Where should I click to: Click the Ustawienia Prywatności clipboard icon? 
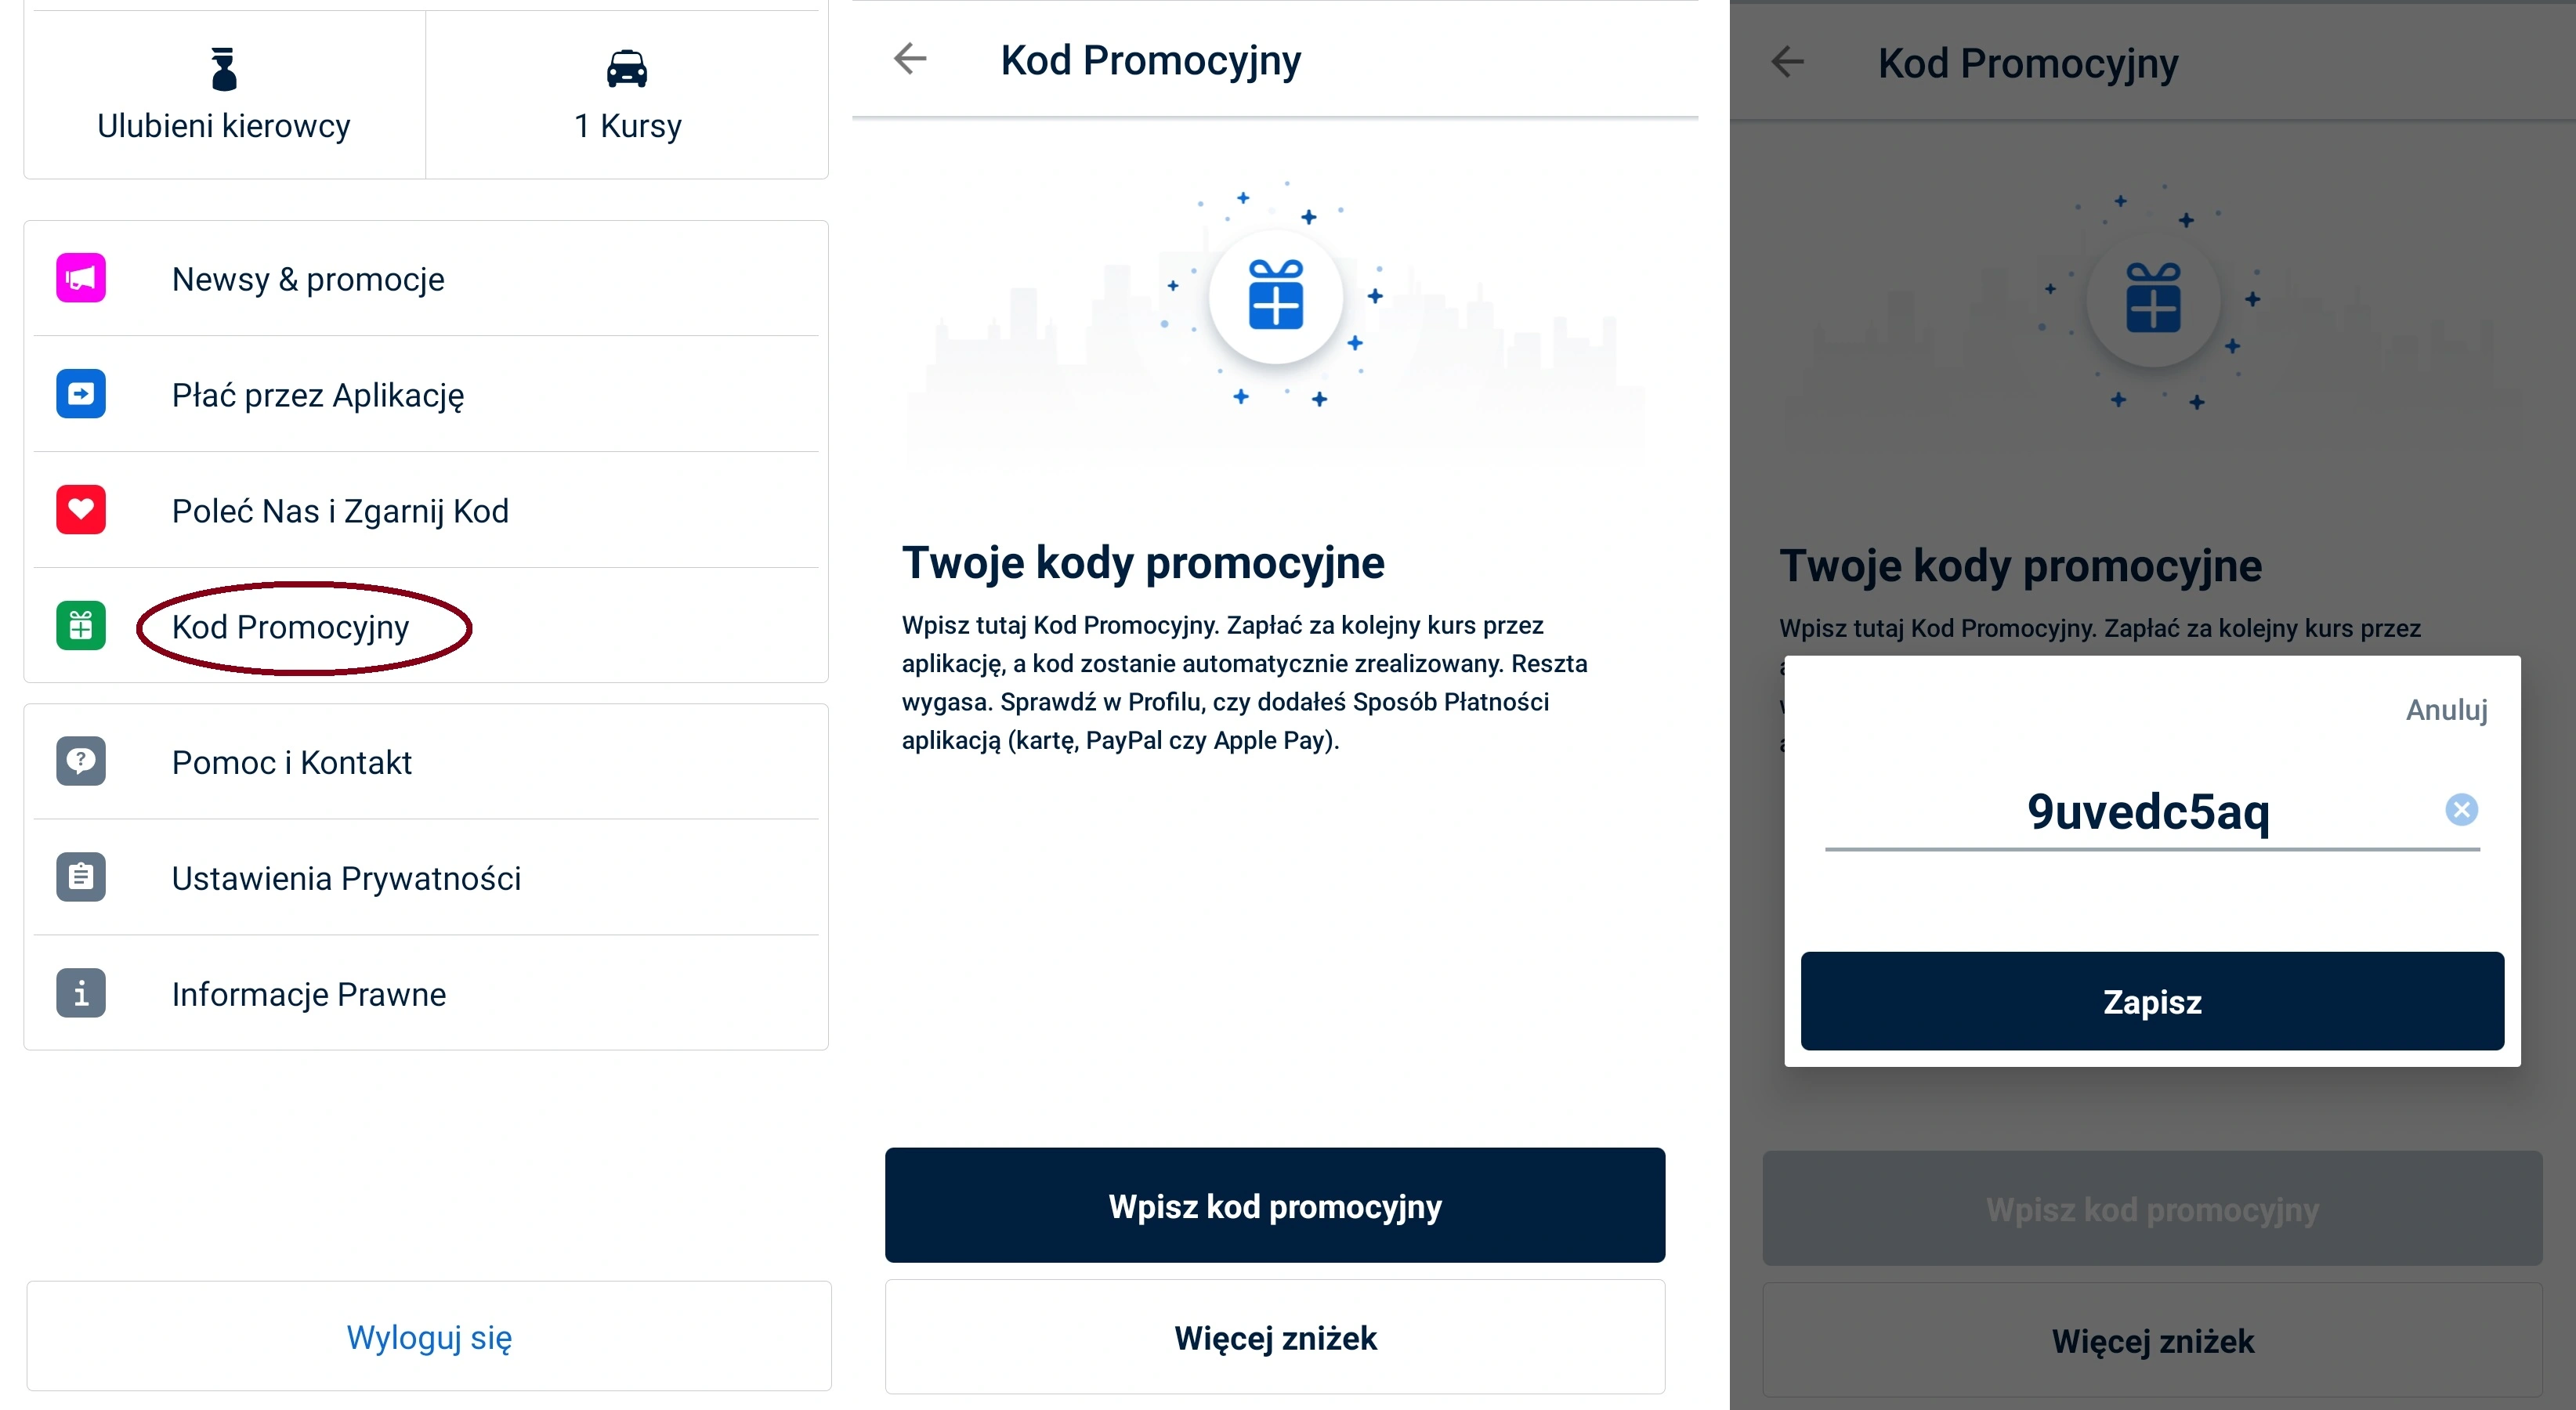pos(81,878)
